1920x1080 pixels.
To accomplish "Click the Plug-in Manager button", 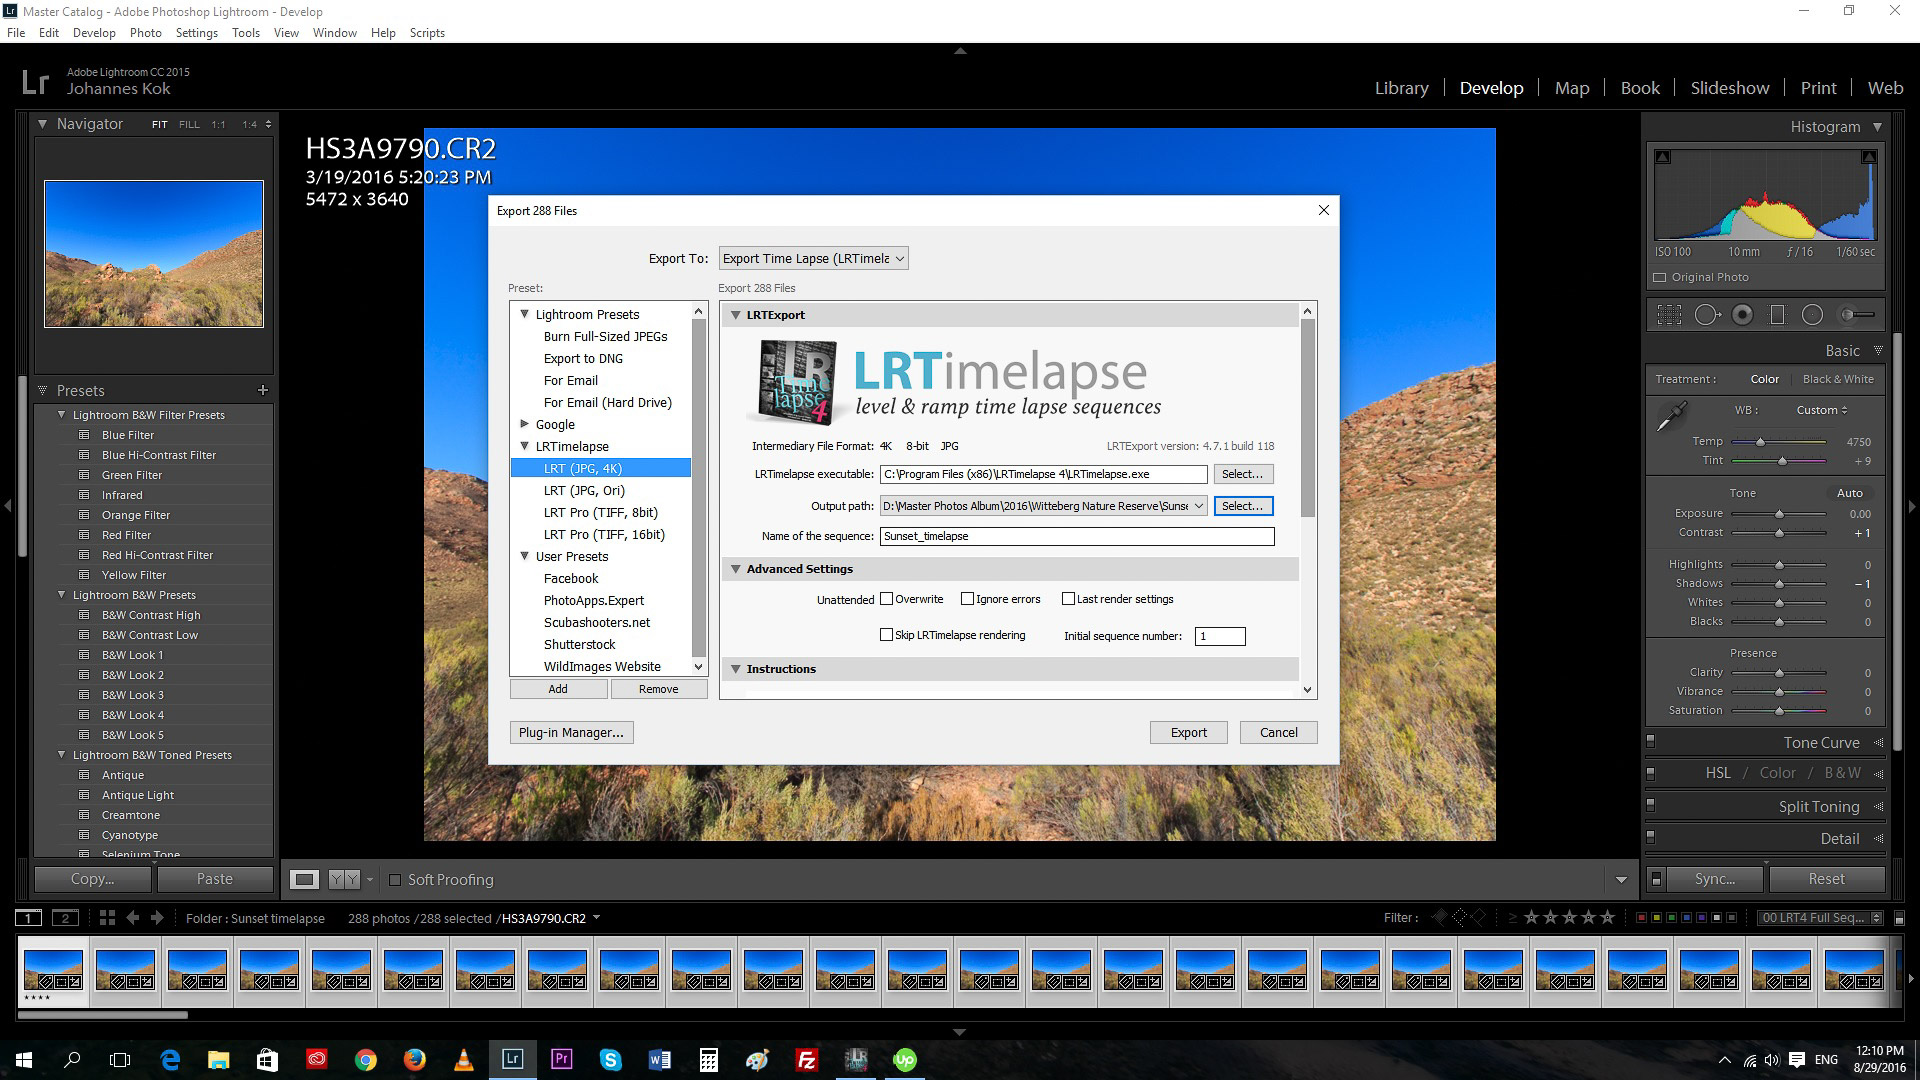I will 570,732.
